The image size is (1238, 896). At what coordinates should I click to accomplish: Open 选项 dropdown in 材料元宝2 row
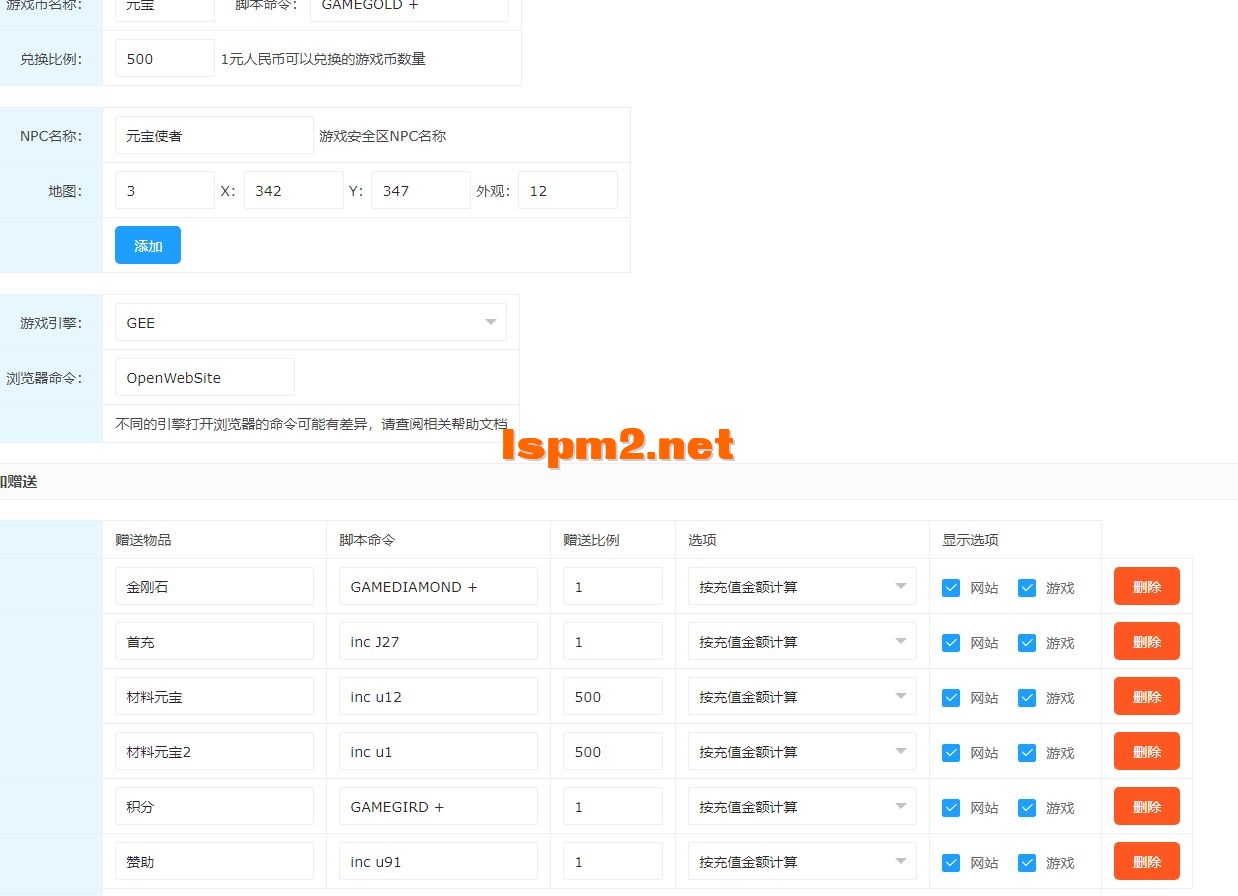point(802,751)
